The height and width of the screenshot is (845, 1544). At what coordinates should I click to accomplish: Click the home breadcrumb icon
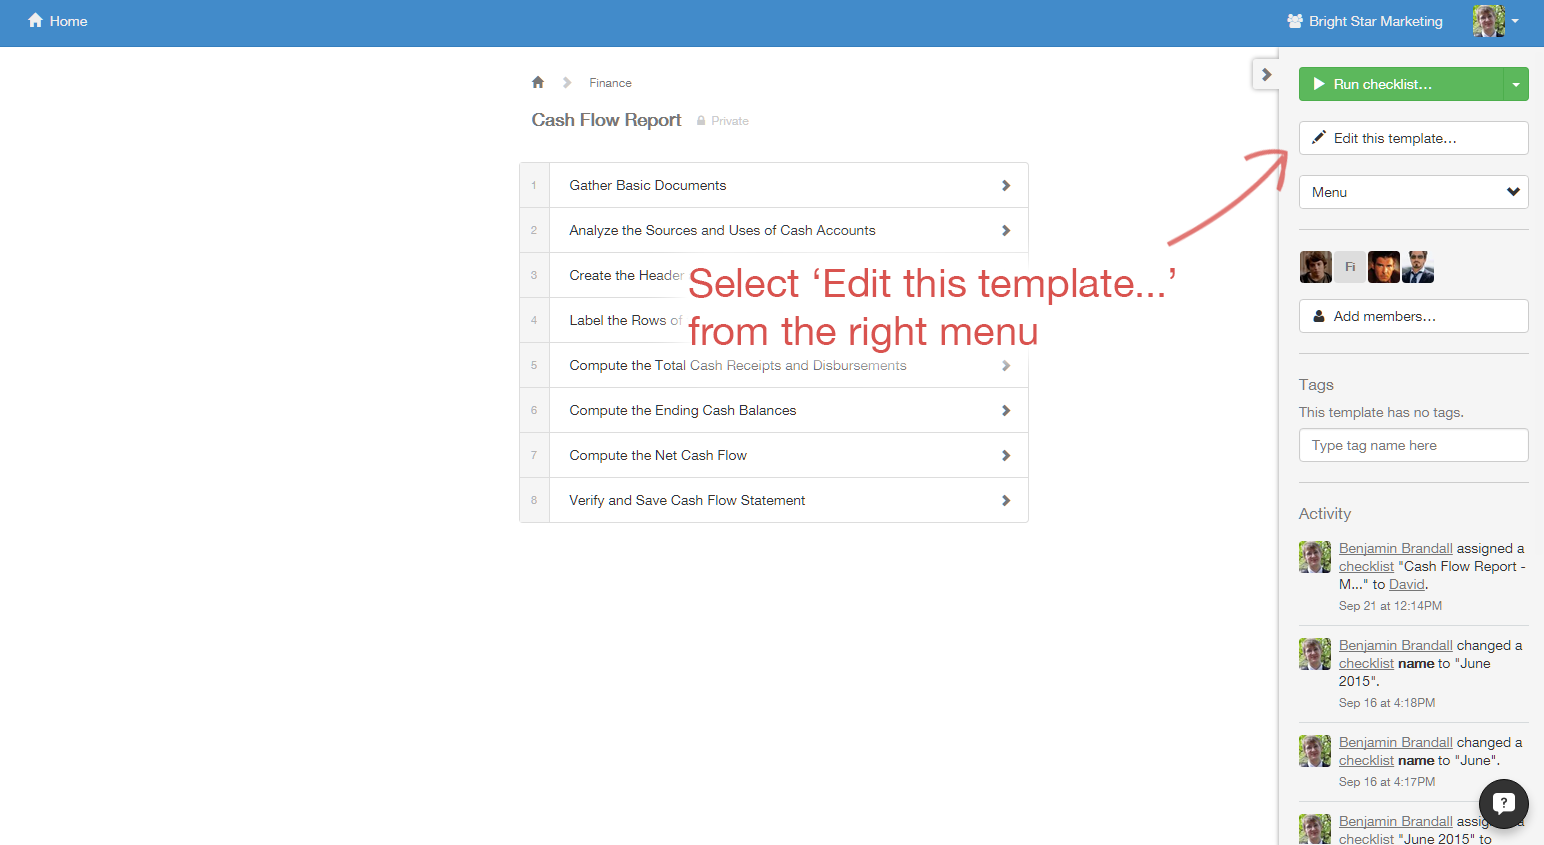(x=538, y=82)
